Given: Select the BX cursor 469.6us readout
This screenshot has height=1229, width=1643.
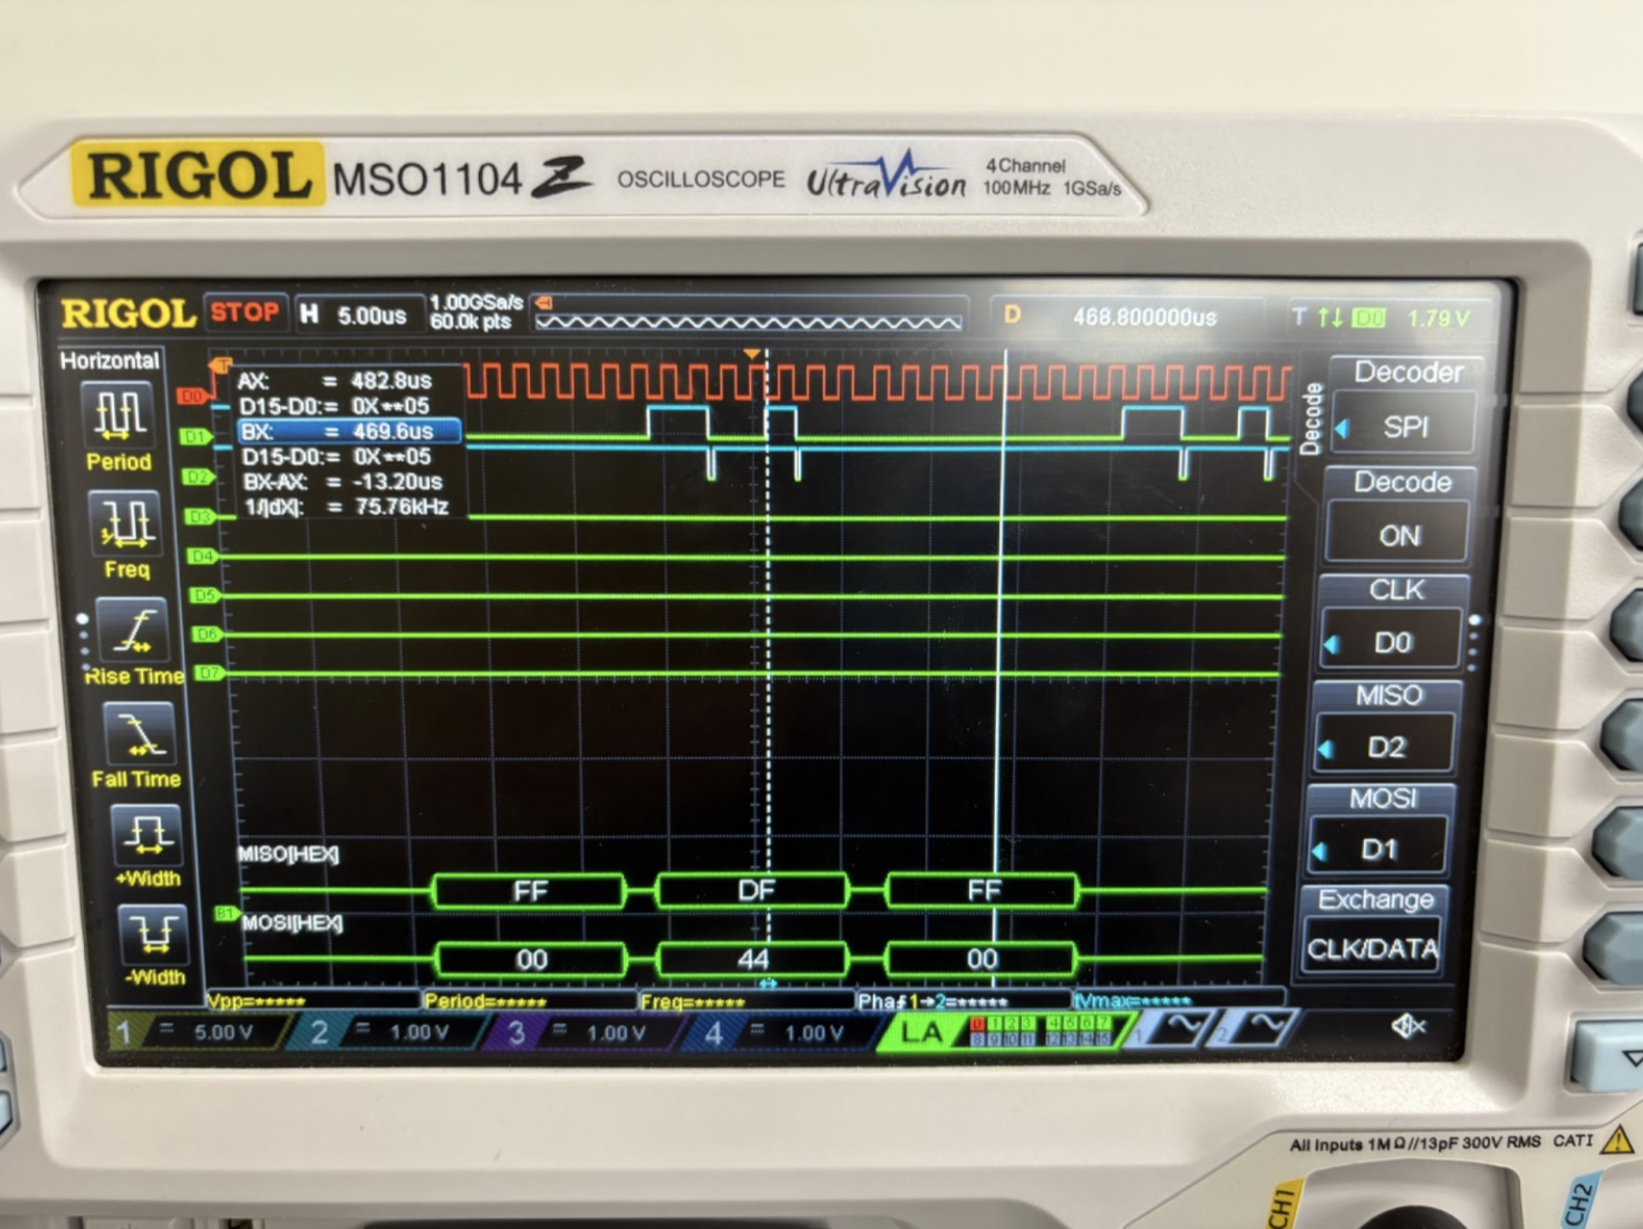Looking at the screenshot, I should click(x=348, y=432).
